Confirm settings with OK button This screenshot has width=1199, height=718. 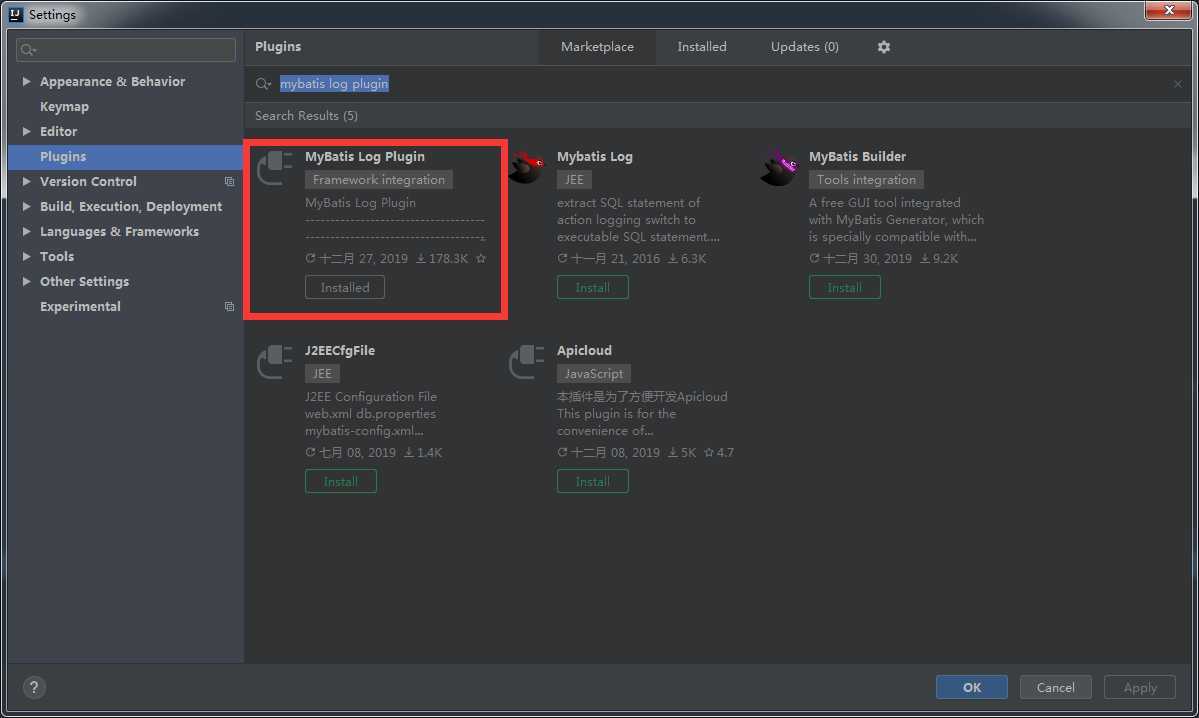[x=972, y=687]
